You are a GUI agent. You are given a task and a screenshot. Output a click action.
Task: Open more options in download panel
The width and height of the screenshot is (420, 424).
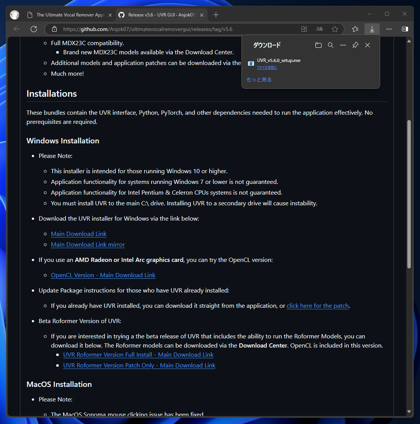coord(343,45)
